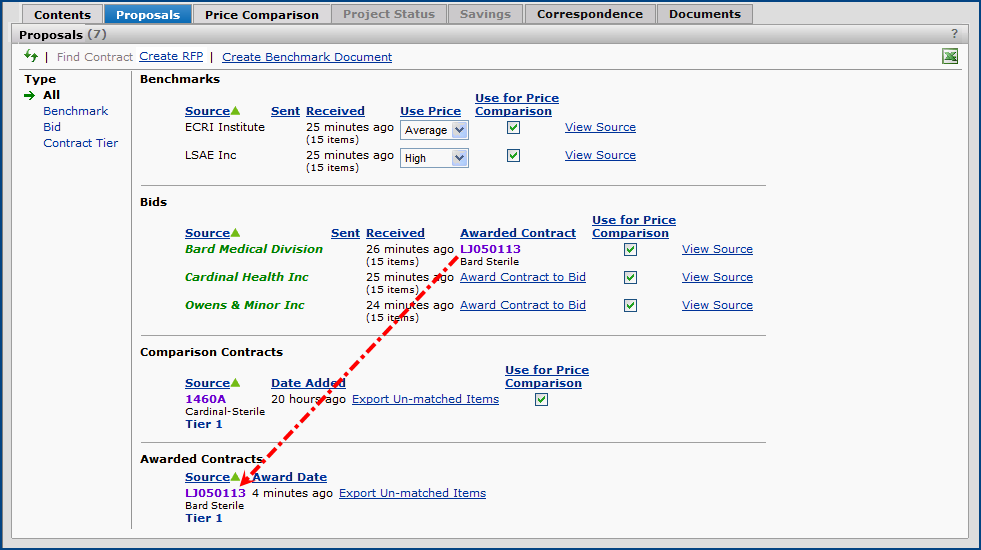Click the Awarded Contracts Source sort arrow
981x550 pixels.
(236, 477)
